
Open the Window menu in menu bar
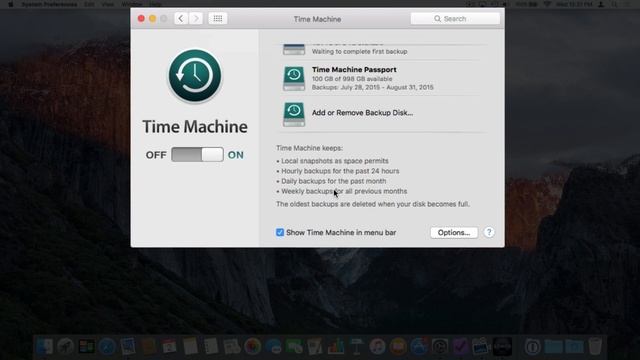(x=131, y=4)
